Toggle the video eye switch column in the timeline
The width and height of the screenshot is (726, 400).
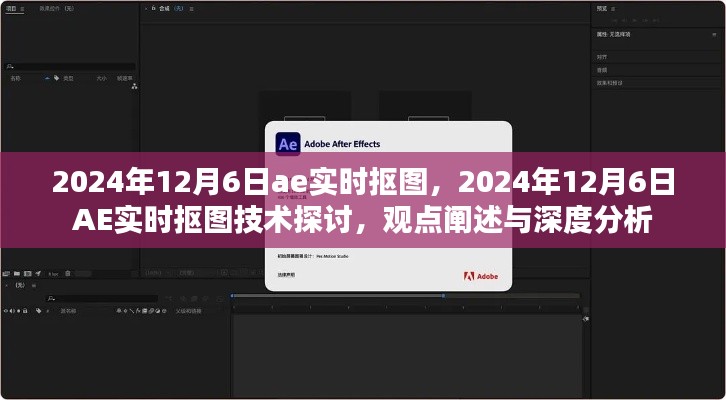6,311
